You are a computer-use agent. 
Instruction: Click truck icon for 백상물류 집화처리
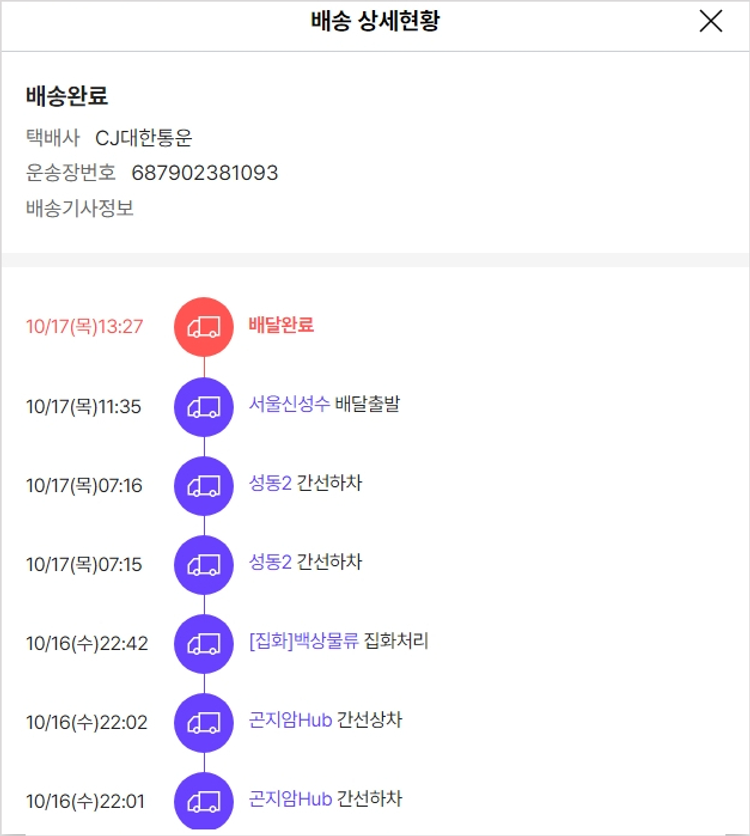(204, 643)
